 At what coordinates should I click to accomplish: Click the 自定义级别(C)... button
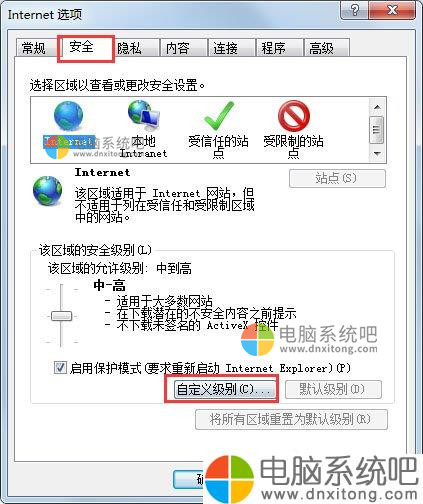pos(221,389)
